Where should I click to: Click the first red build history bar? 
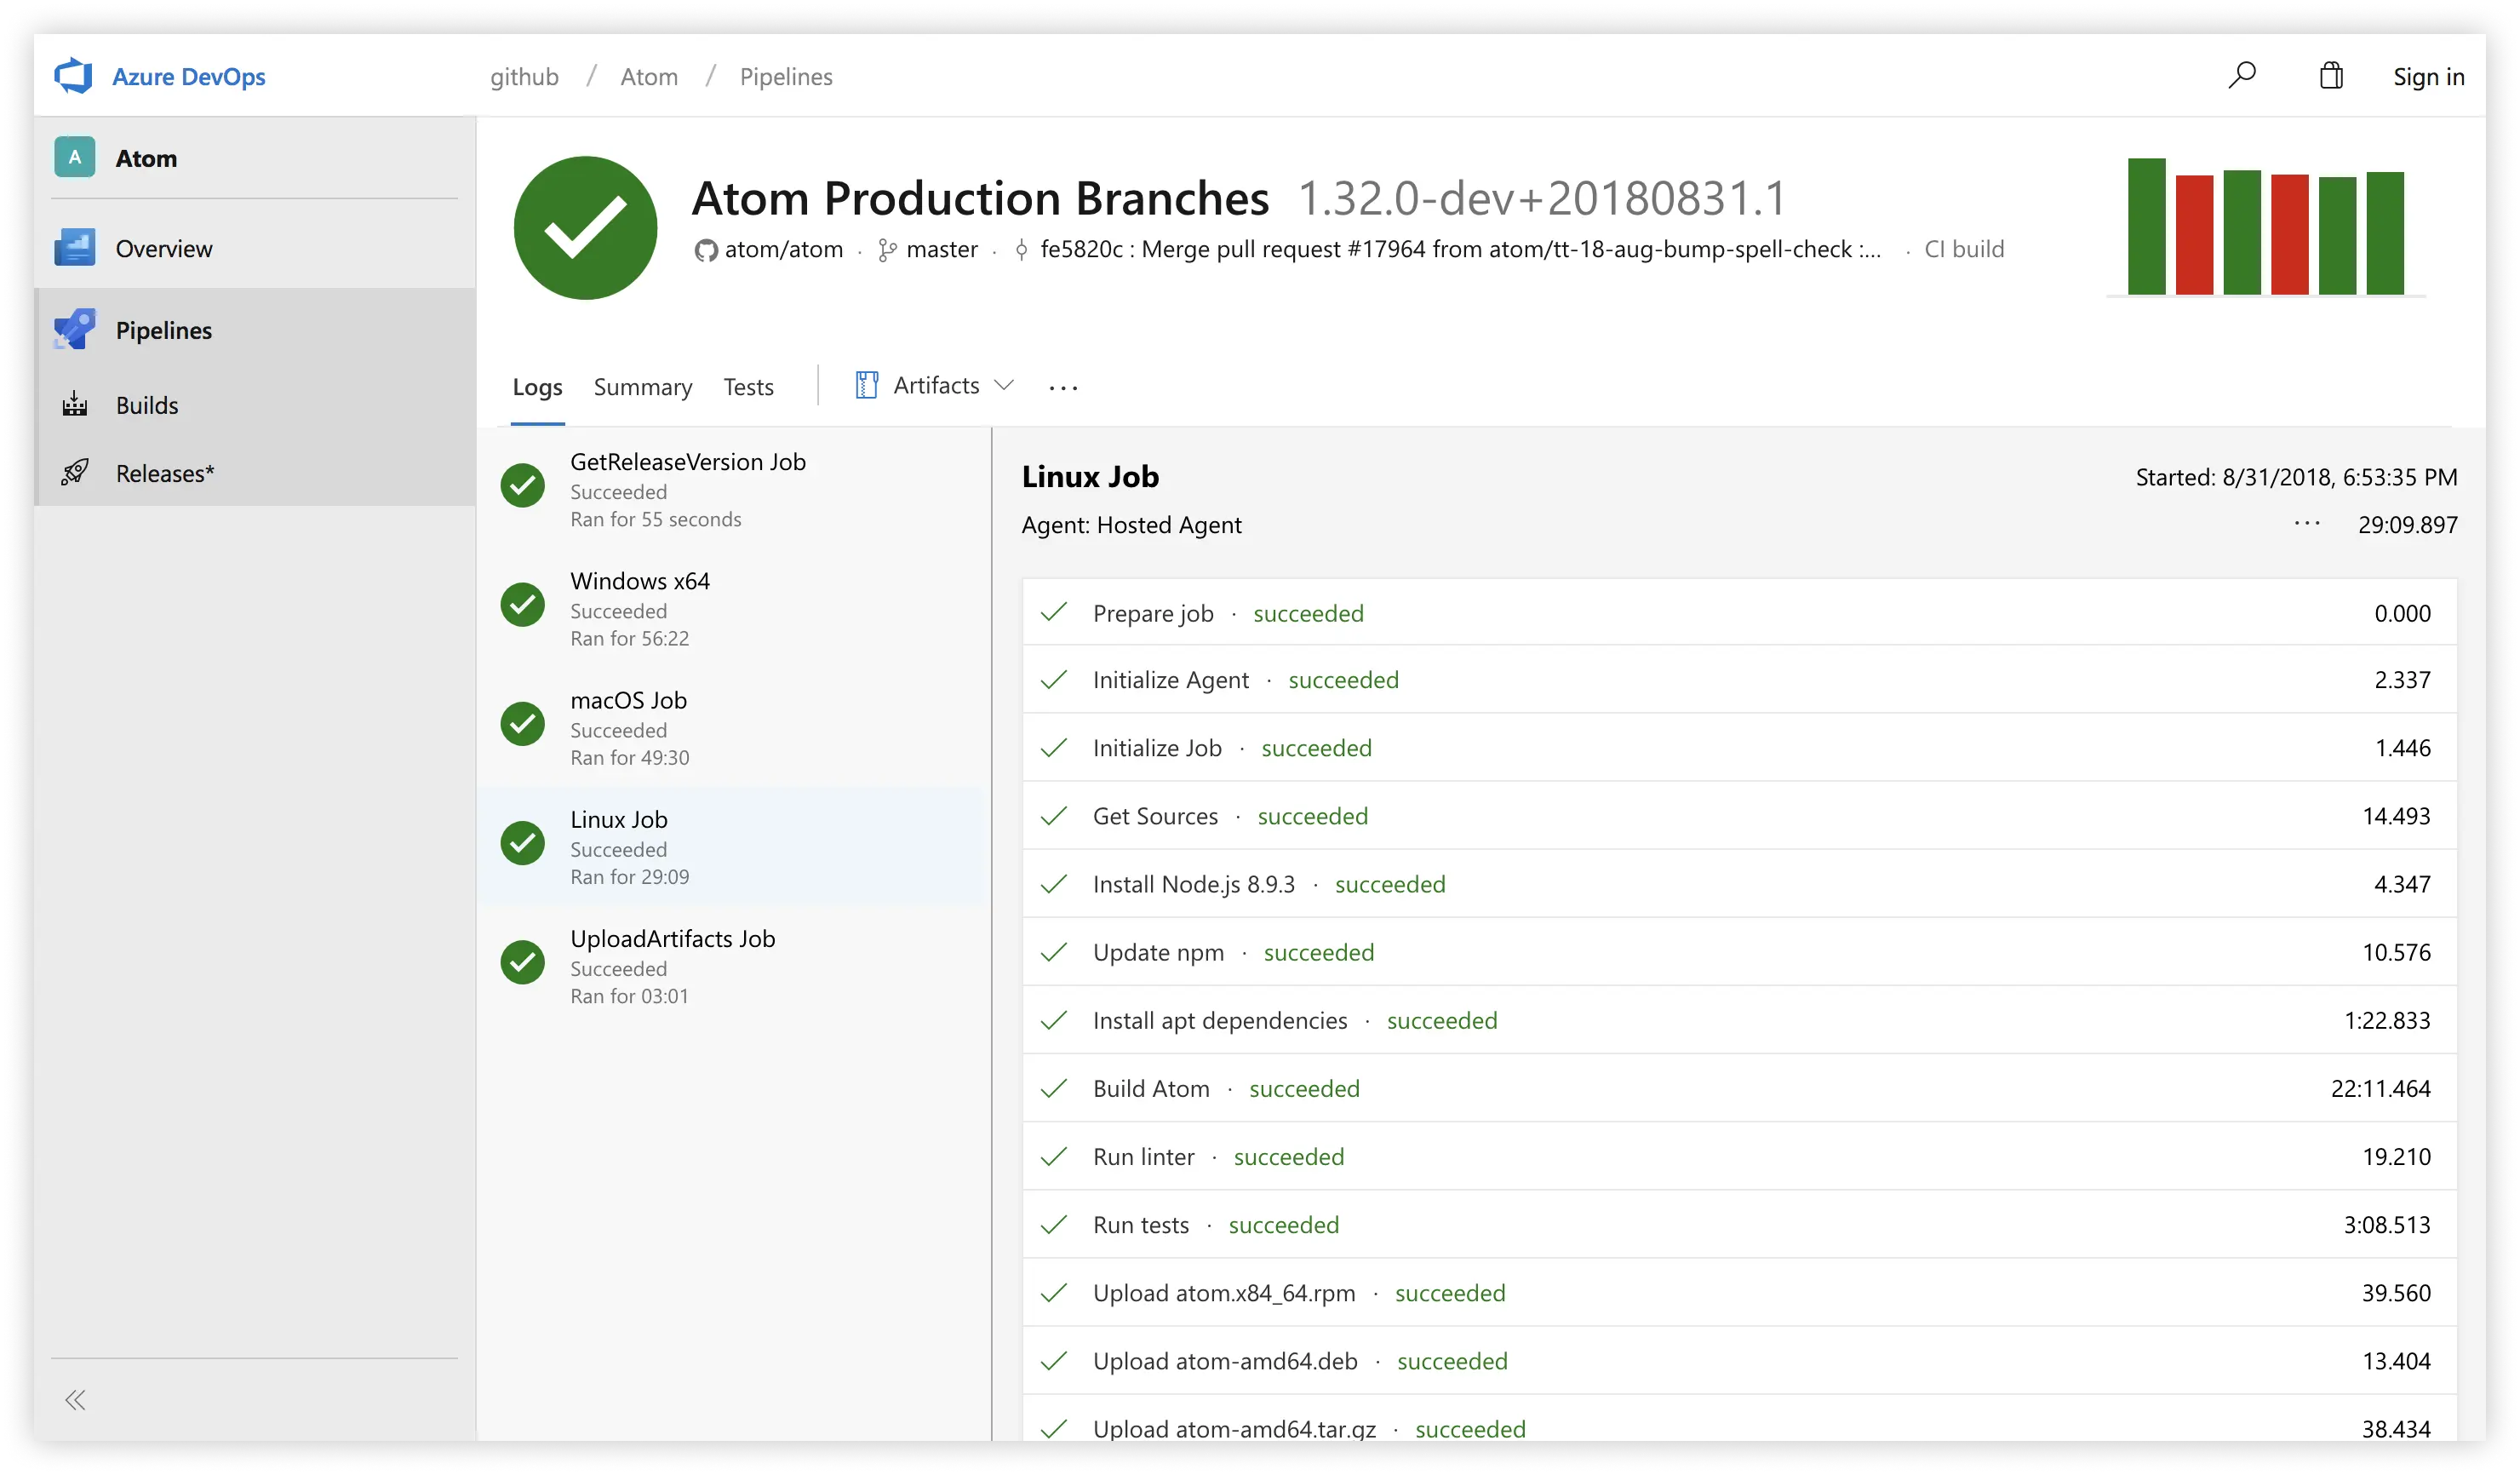[x=2194, y=234]
